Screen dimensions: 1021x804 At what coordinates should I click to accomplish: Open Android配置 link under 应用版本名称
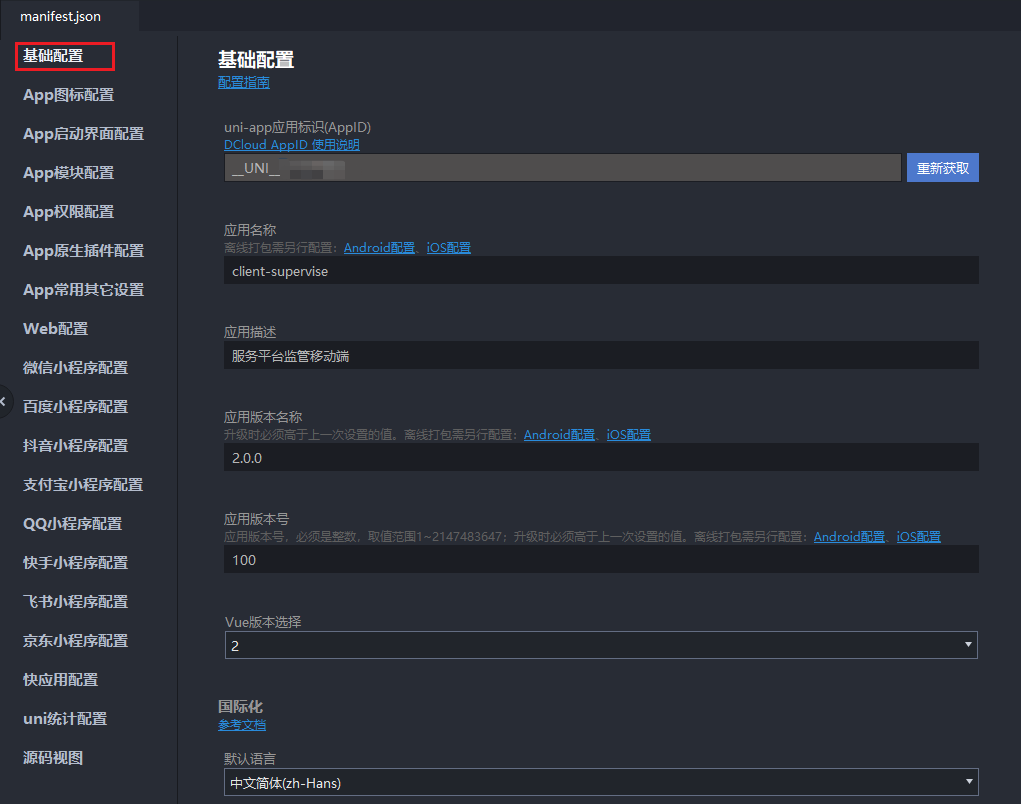pyautogui.click(x=559, y=434)
